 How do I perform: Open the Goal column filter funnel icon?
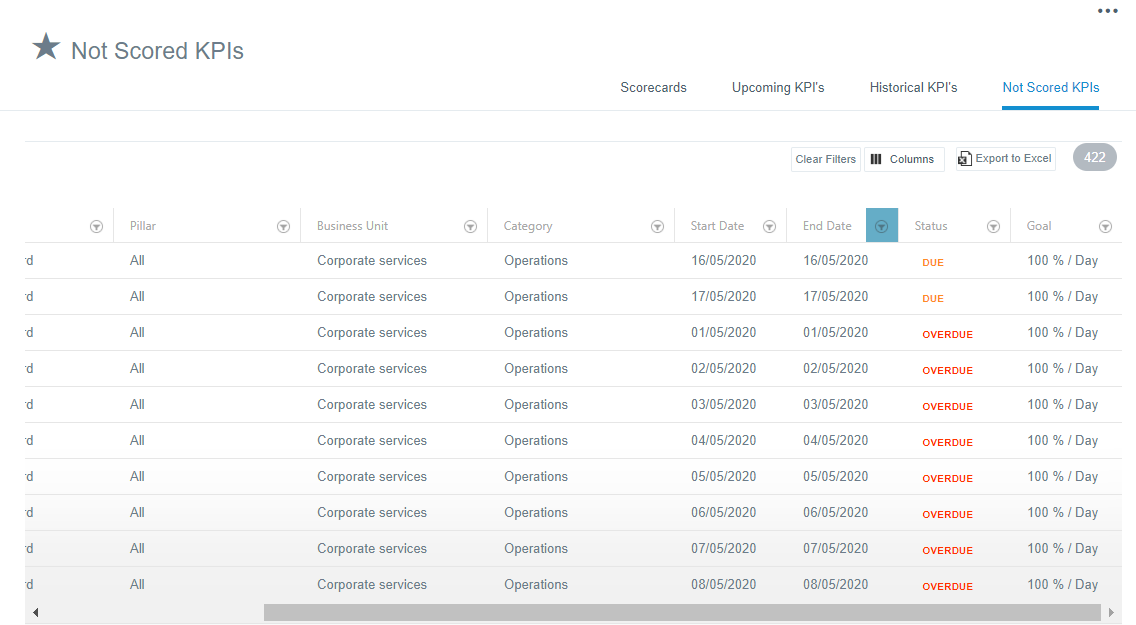point(1106,226)
